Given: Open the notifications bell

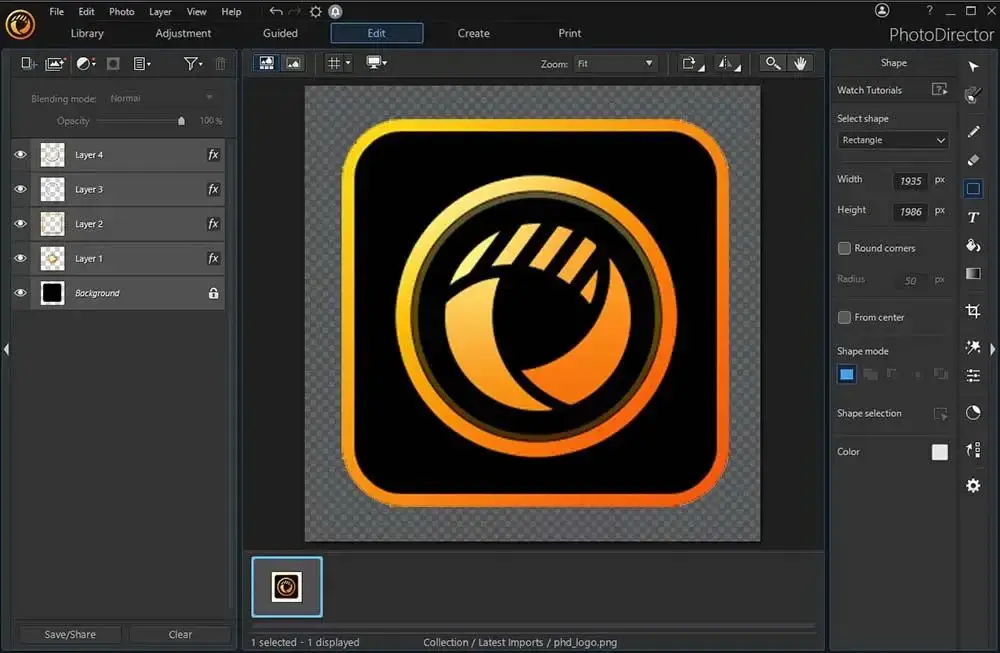Looking at the screenshot, I should tap(335, 11).
